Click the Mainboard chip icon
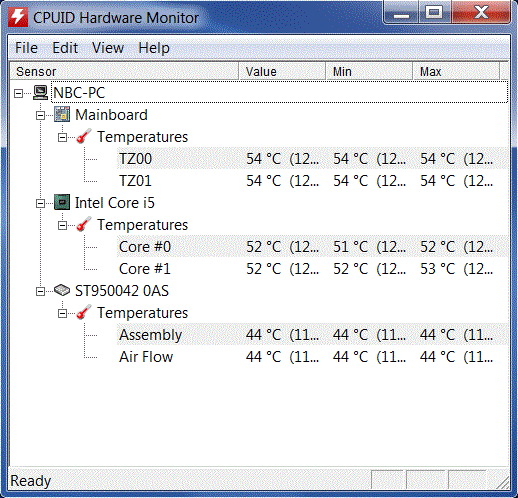Screen dimensions: 518x498 [x=62, y=115]
